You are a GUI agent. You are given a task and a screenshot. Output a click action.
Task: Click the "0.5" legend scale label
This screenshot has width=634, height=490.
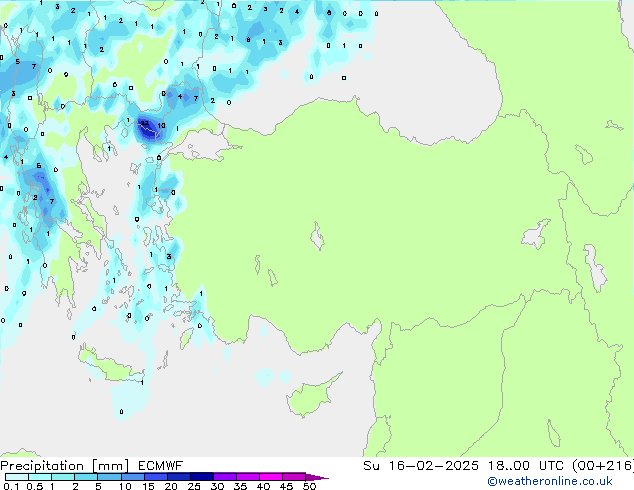(x=34, y=486)
